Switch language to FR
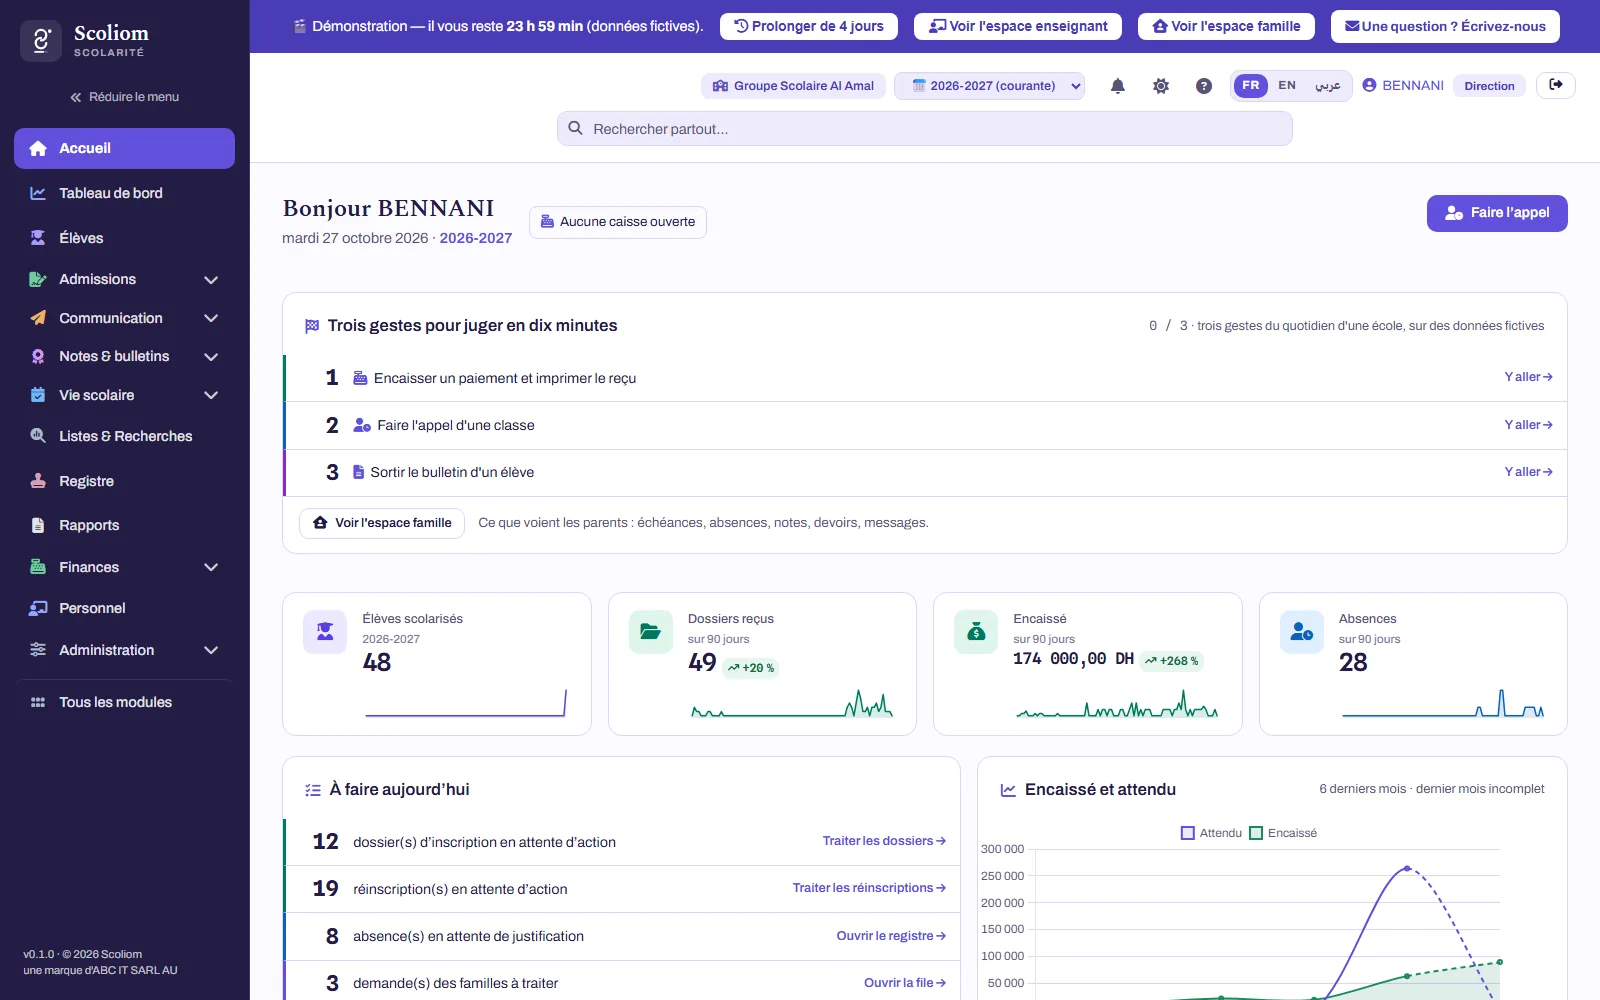 pos(1251,86)
